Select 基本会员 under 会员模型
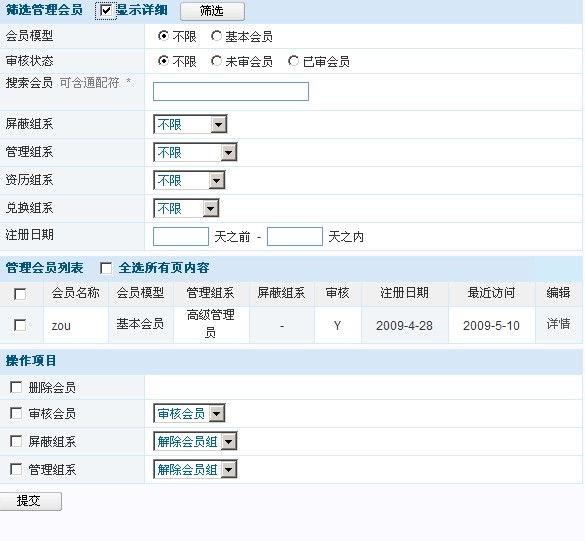Viewport: 585px width, 541px height. (216, 36)
